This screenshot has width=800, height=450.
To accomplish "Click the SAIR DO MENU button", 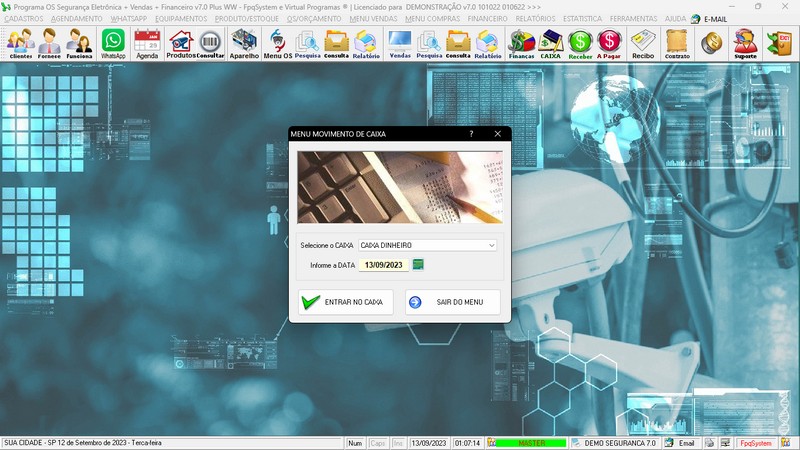I will coord(452,302).
